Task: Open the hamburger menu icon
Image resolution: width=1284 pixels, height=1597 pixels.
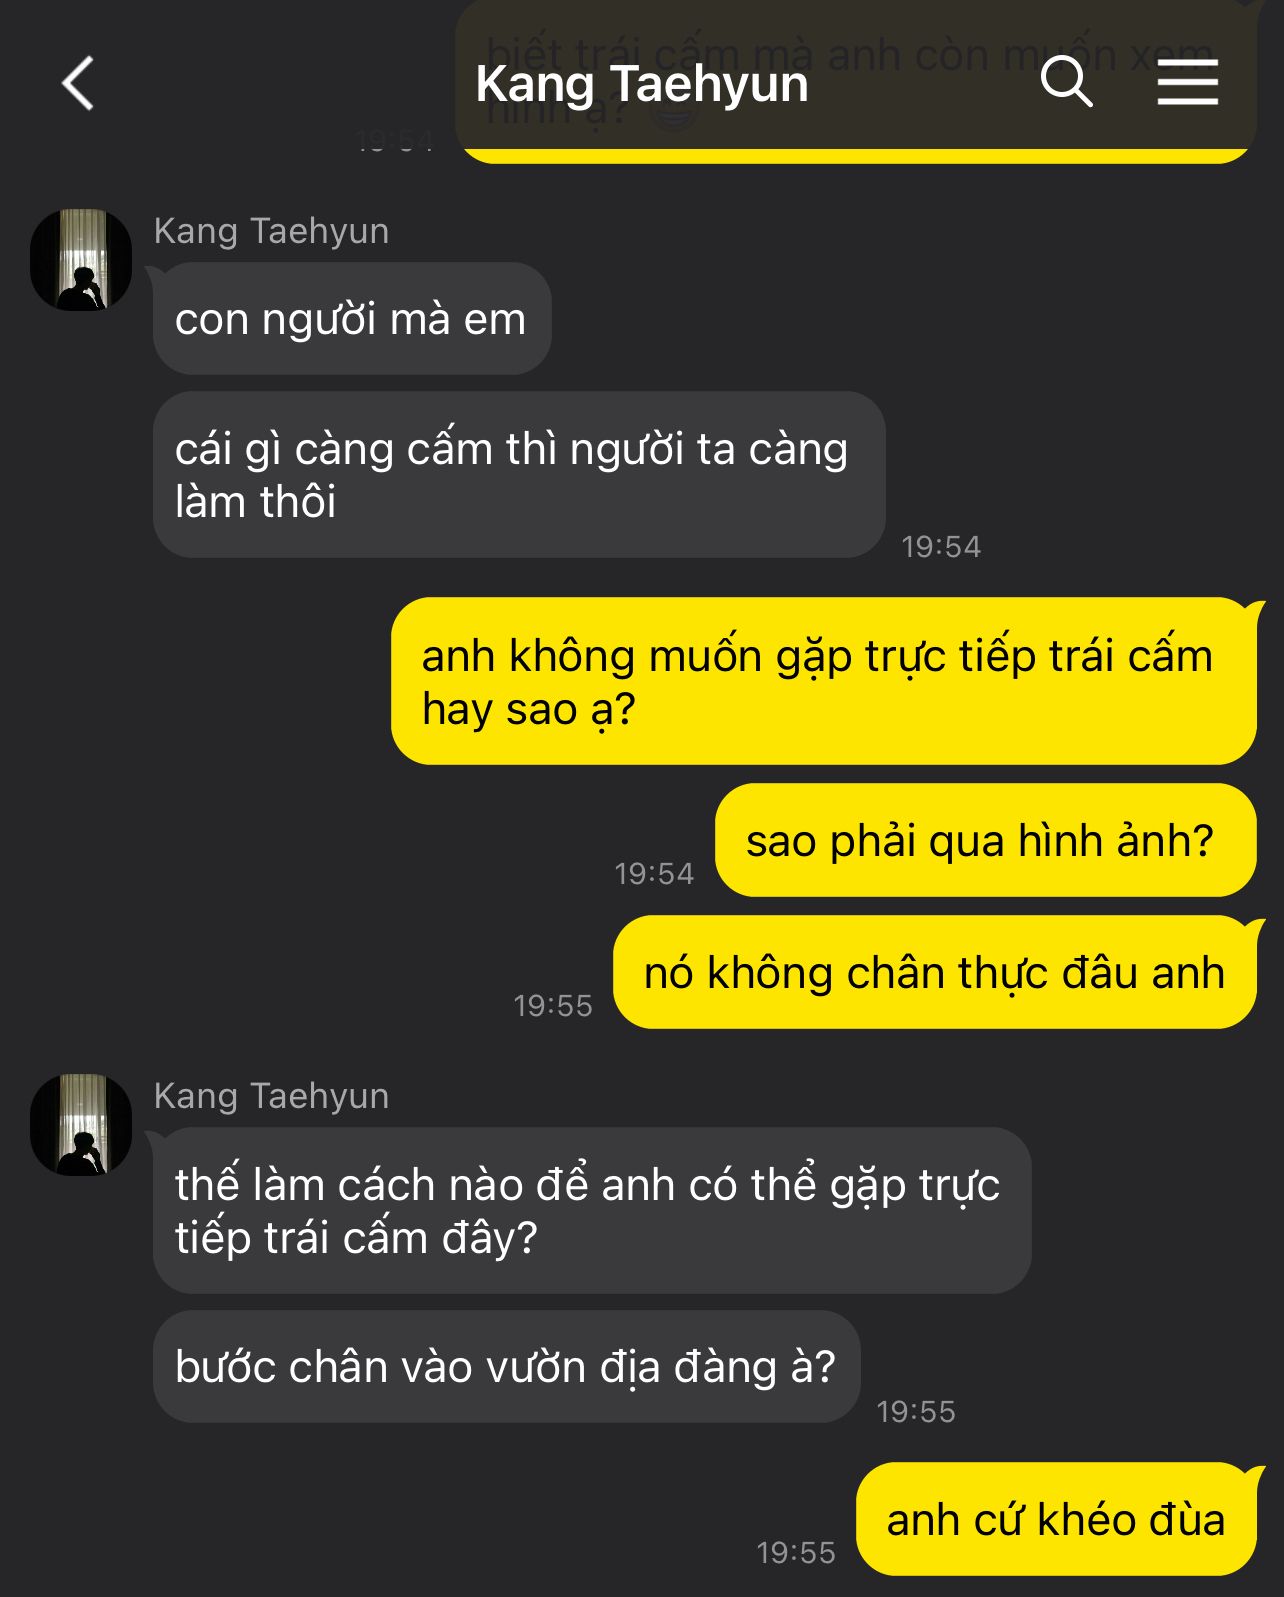Action: click(x=1188, y=82)
